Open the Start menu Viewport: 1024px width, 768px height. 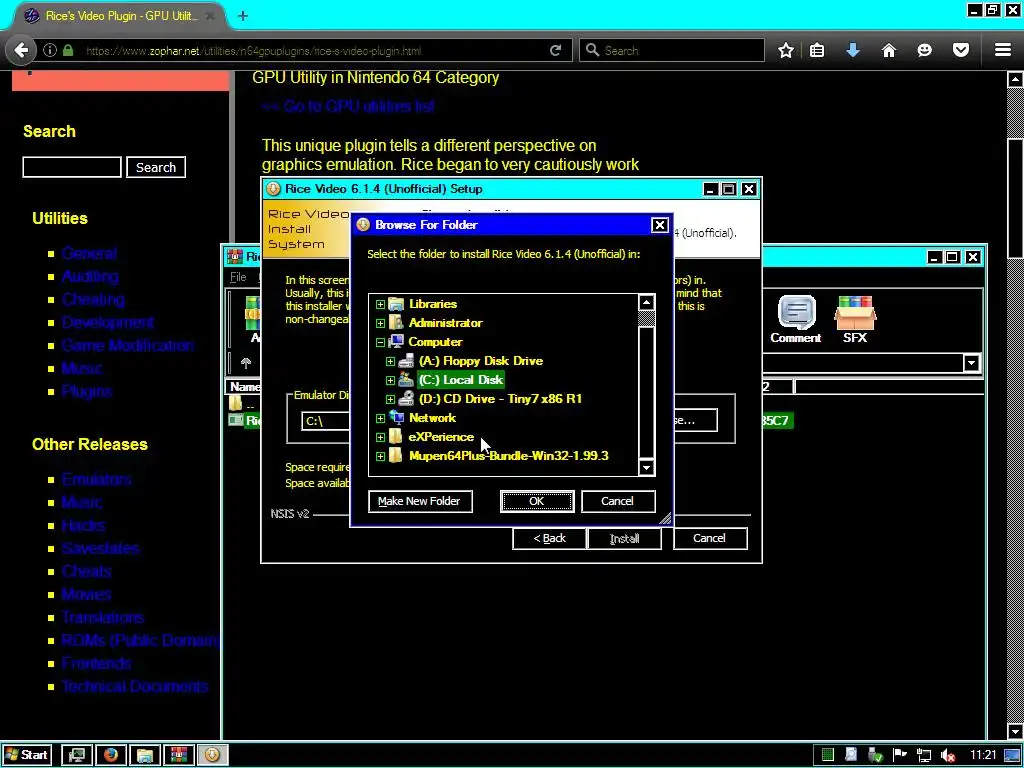pos(27,755)
